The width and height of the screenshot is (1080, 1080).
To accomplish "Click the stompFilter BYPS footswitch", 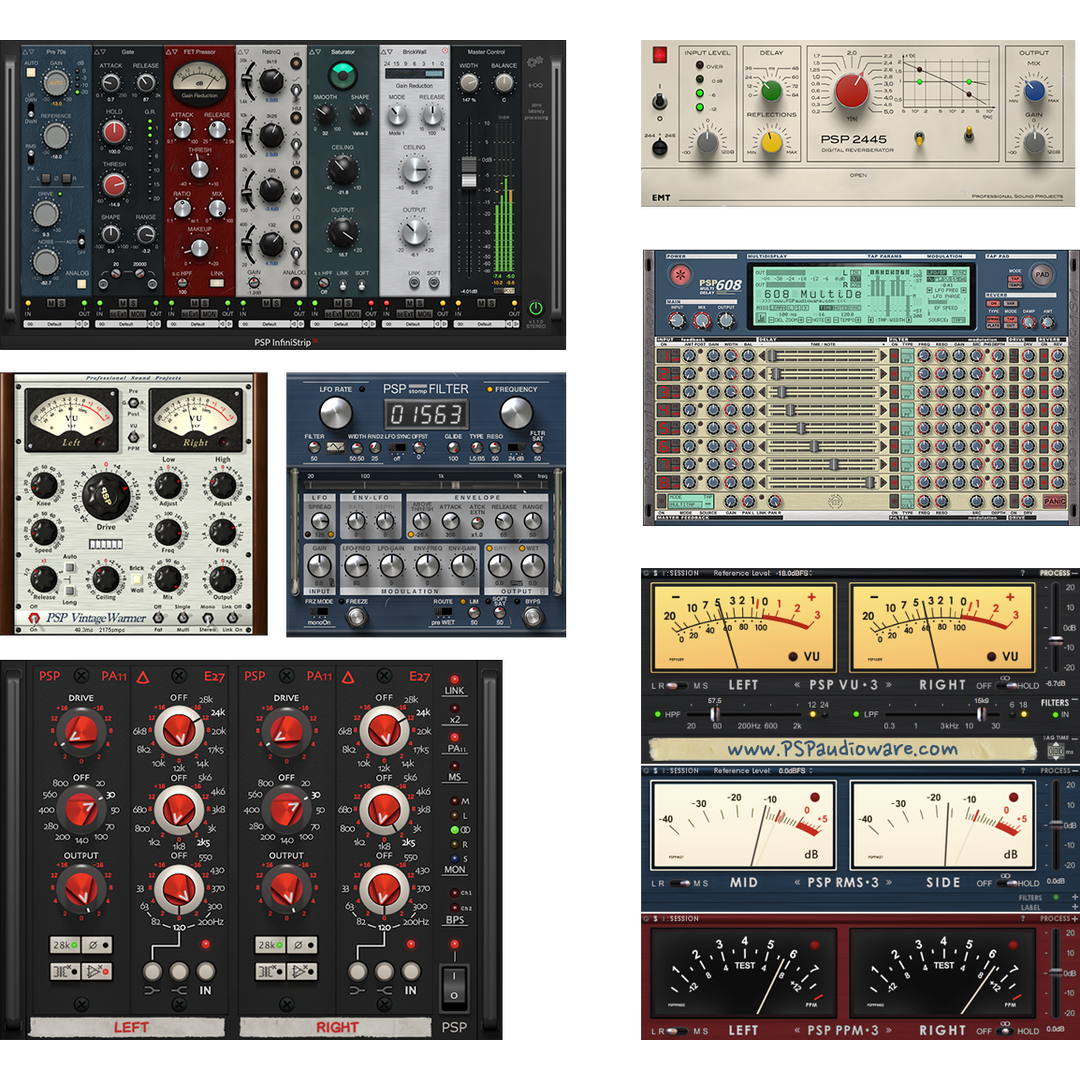I will (x=532, y=616).
